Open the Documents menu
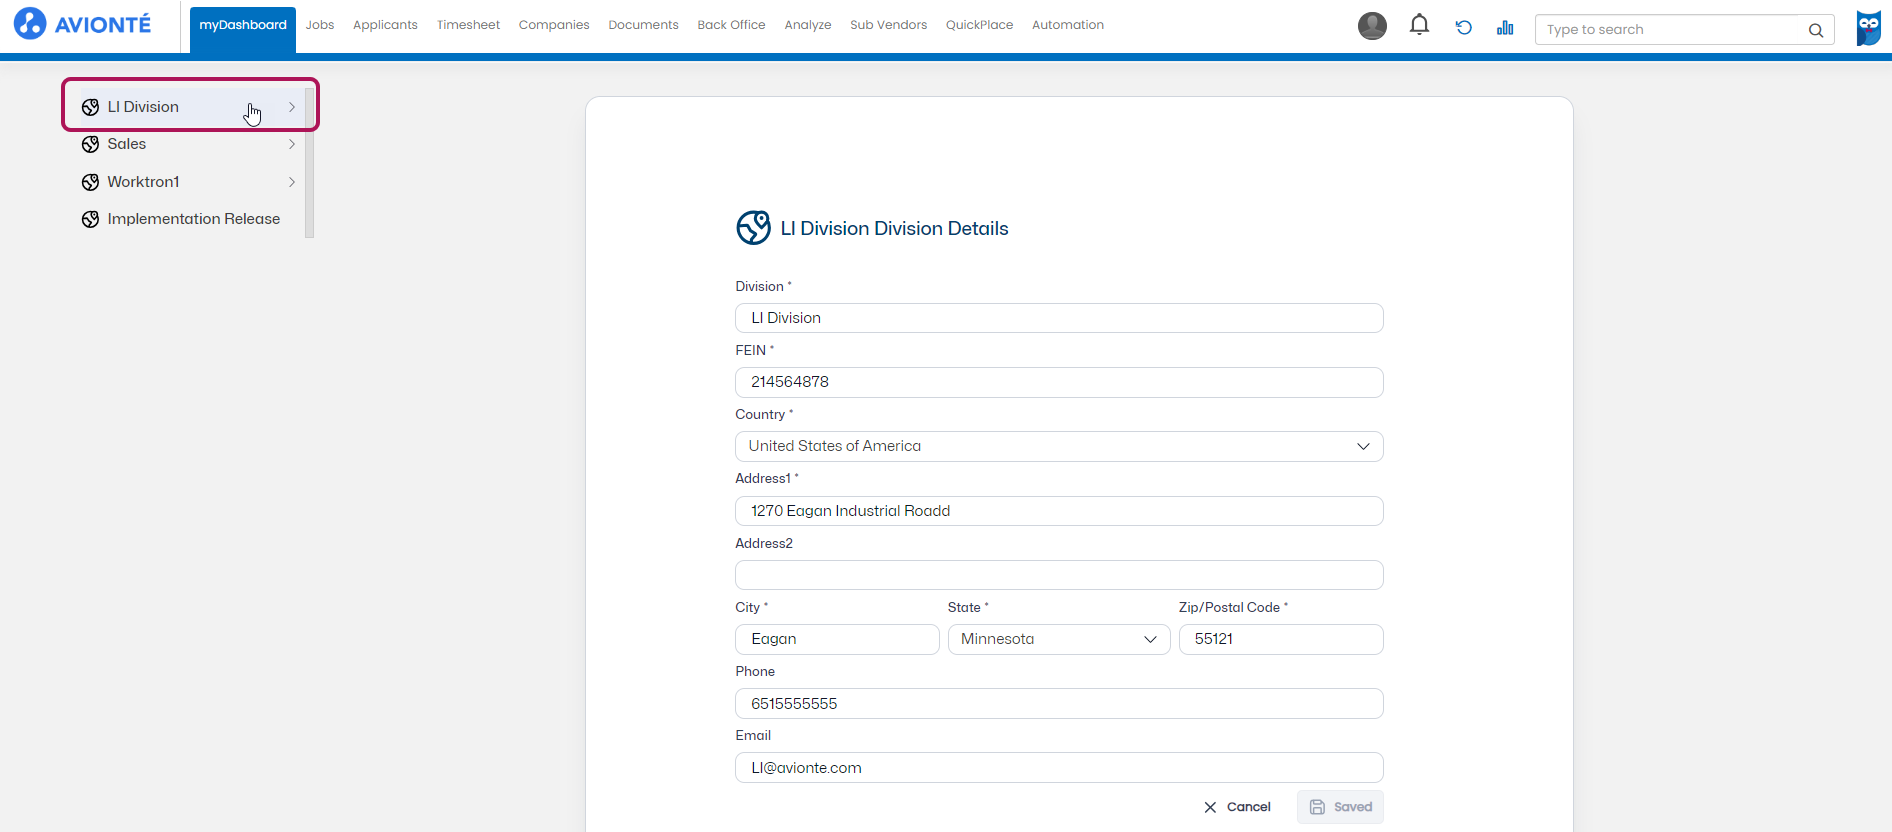 tap(643, 25)
